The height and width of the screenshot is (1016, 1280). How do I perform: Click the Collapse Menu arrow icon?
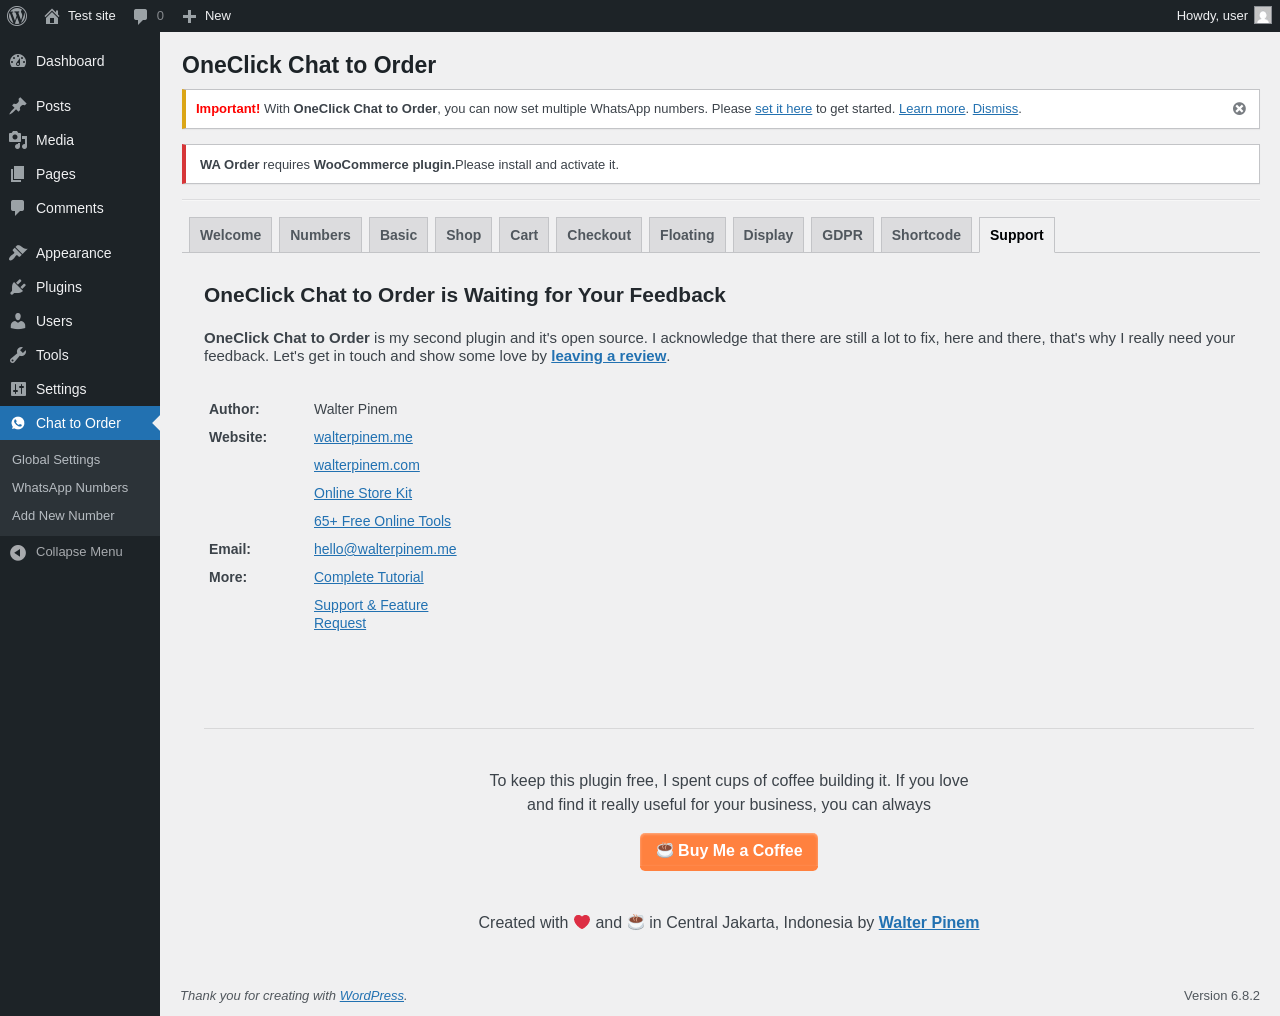coord(18,552)
